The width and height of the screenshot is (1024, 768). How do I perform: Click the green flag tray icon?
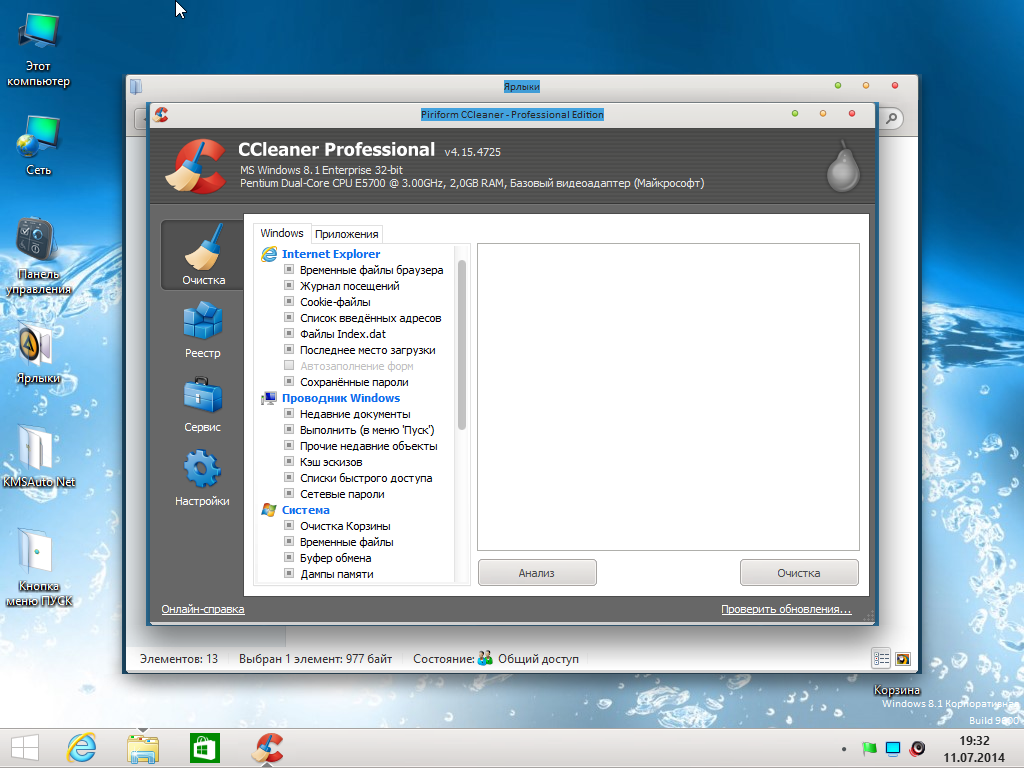click(x=869, y=748)
